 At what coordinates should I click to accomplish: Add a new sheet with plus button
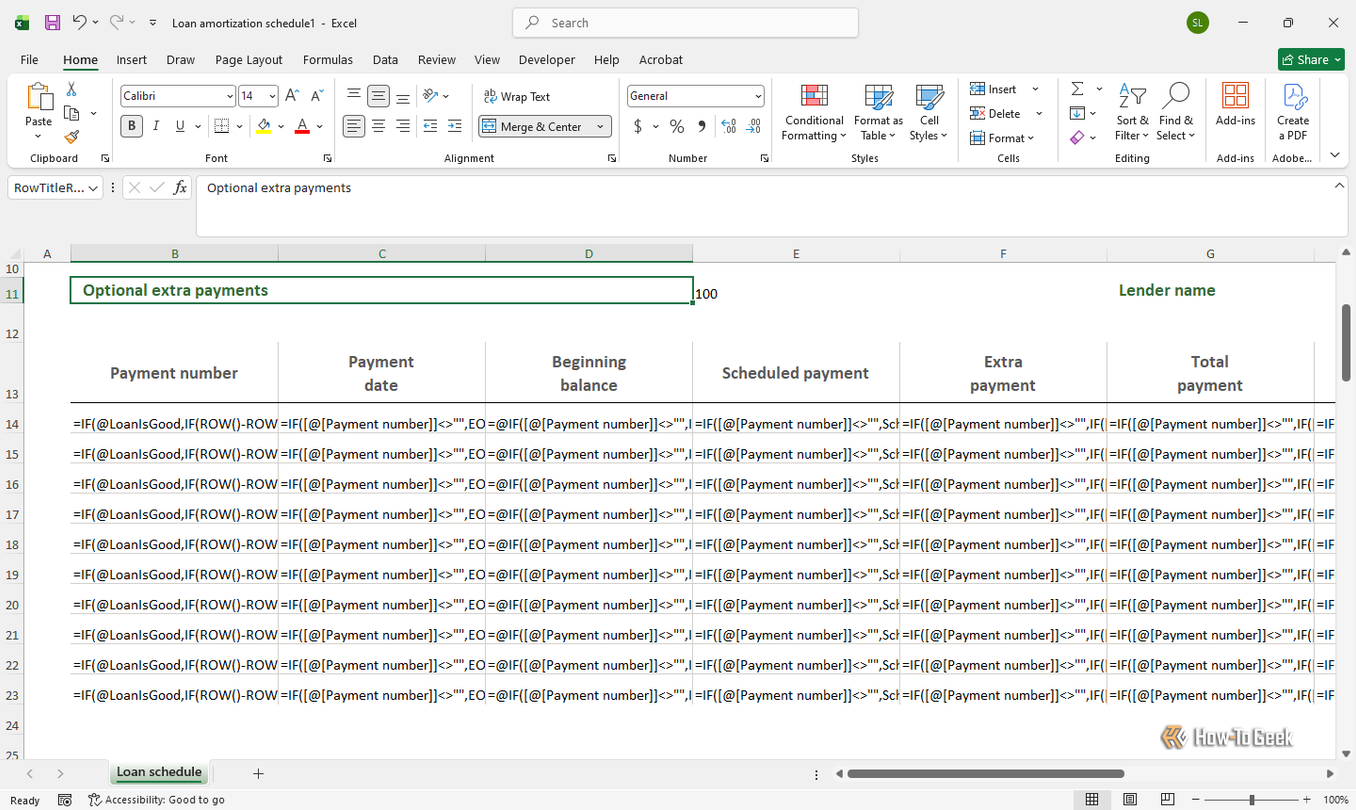tap(258, 773)
